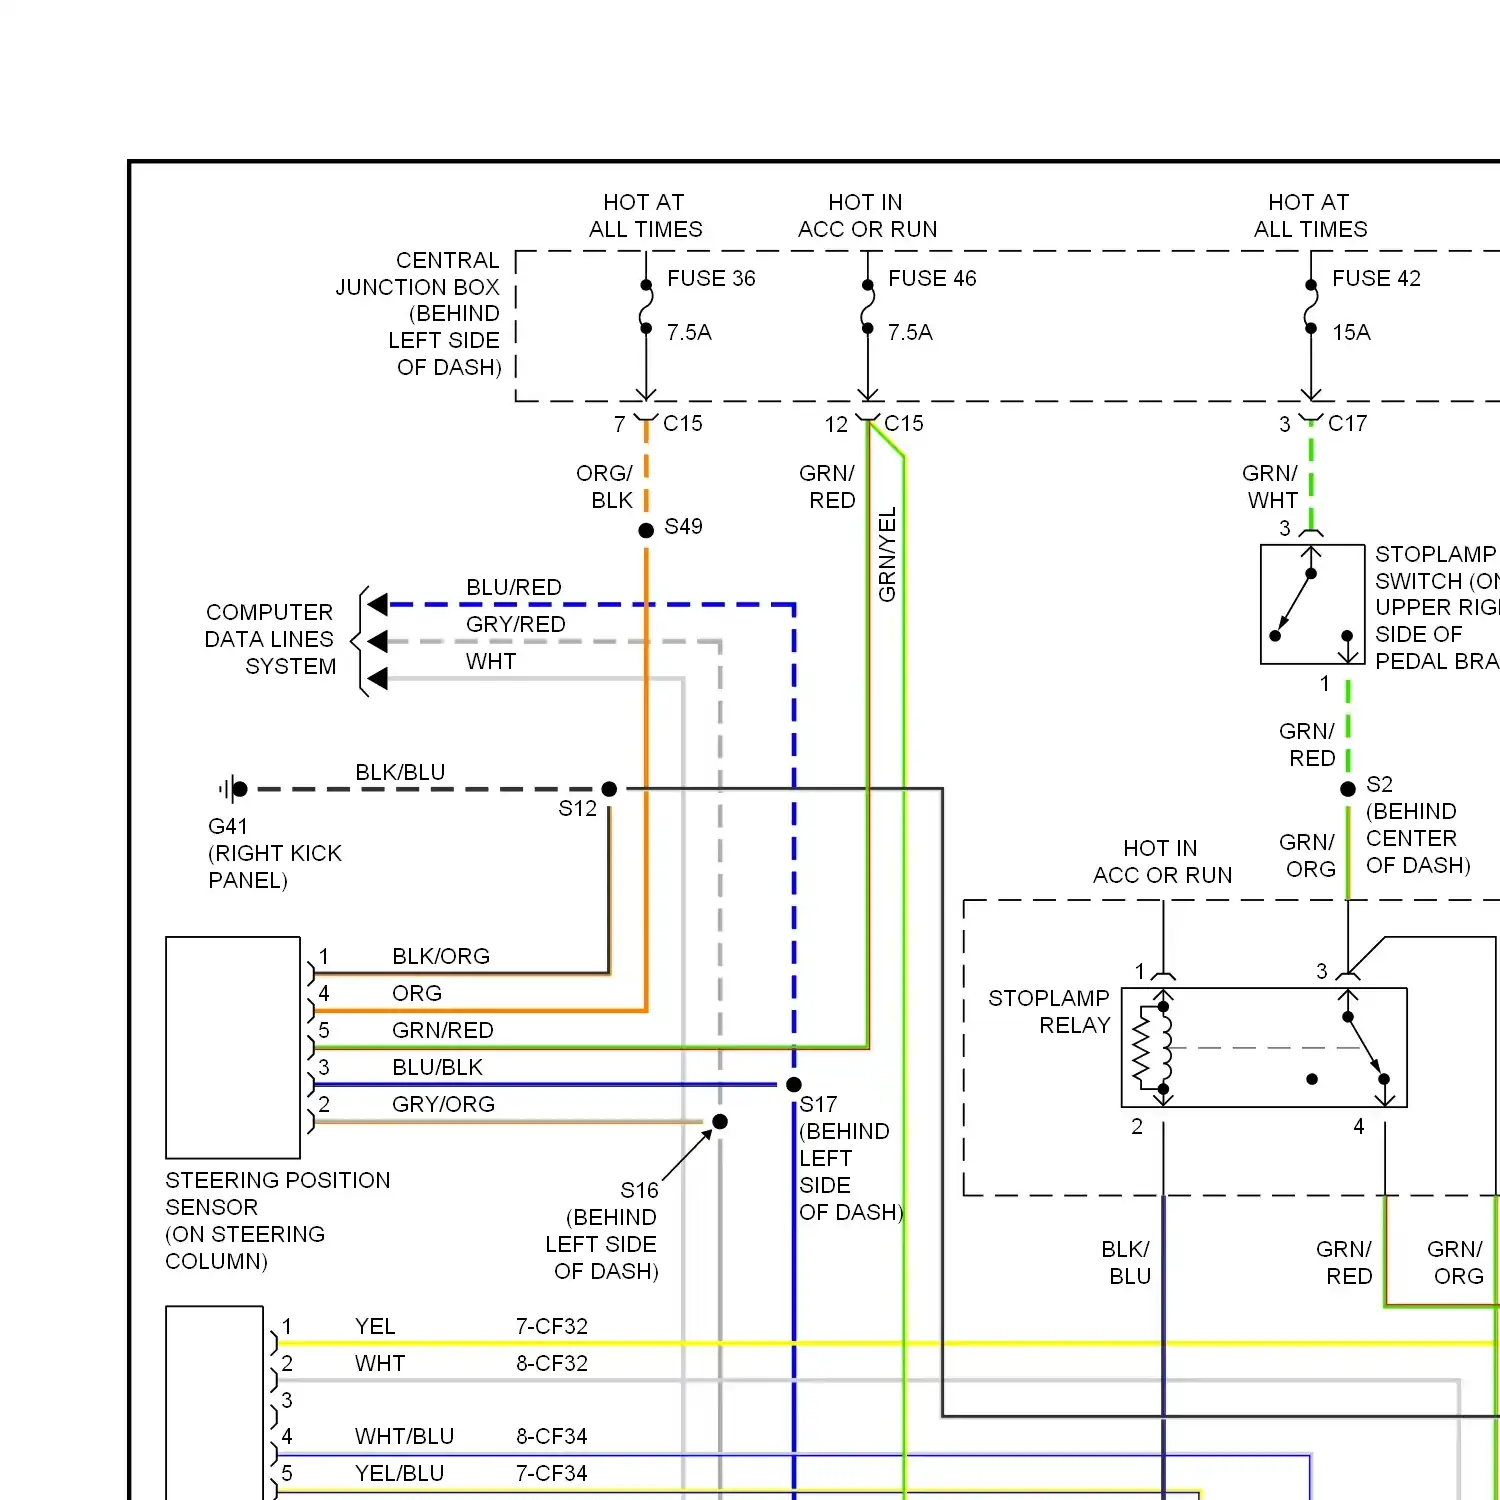Click the GRN/ORG label beside S2
The width and height of the screenshot is (1500, 1500).
click(1307, 855)
